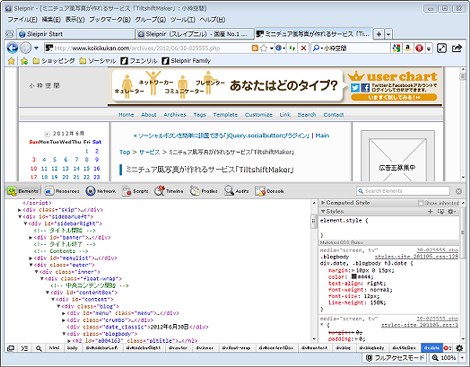Click in the Search Elements field
Viewport: 470px width, 367px height.
click(x=403, y=191)
